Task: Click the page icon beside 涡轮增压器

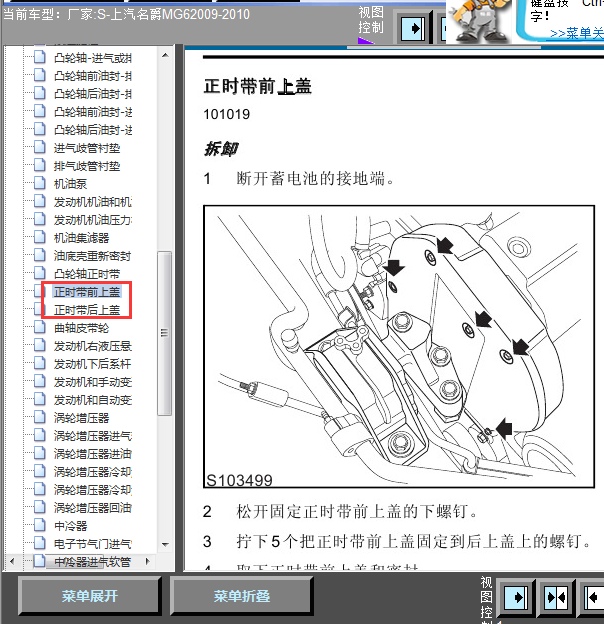Action: pyautogui.click(x=39, y=417)
